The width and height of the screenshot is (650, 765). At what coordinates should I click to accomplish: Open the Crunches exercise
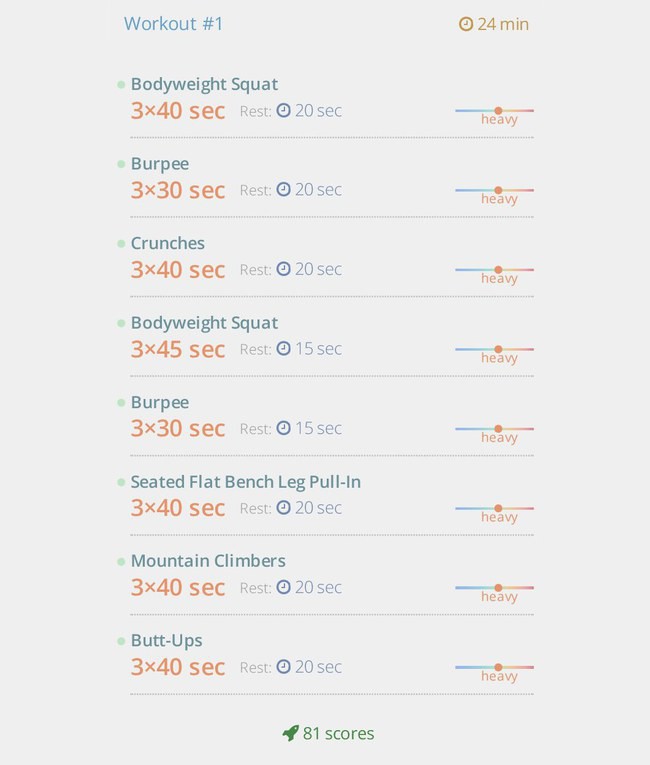click(167, 243)
